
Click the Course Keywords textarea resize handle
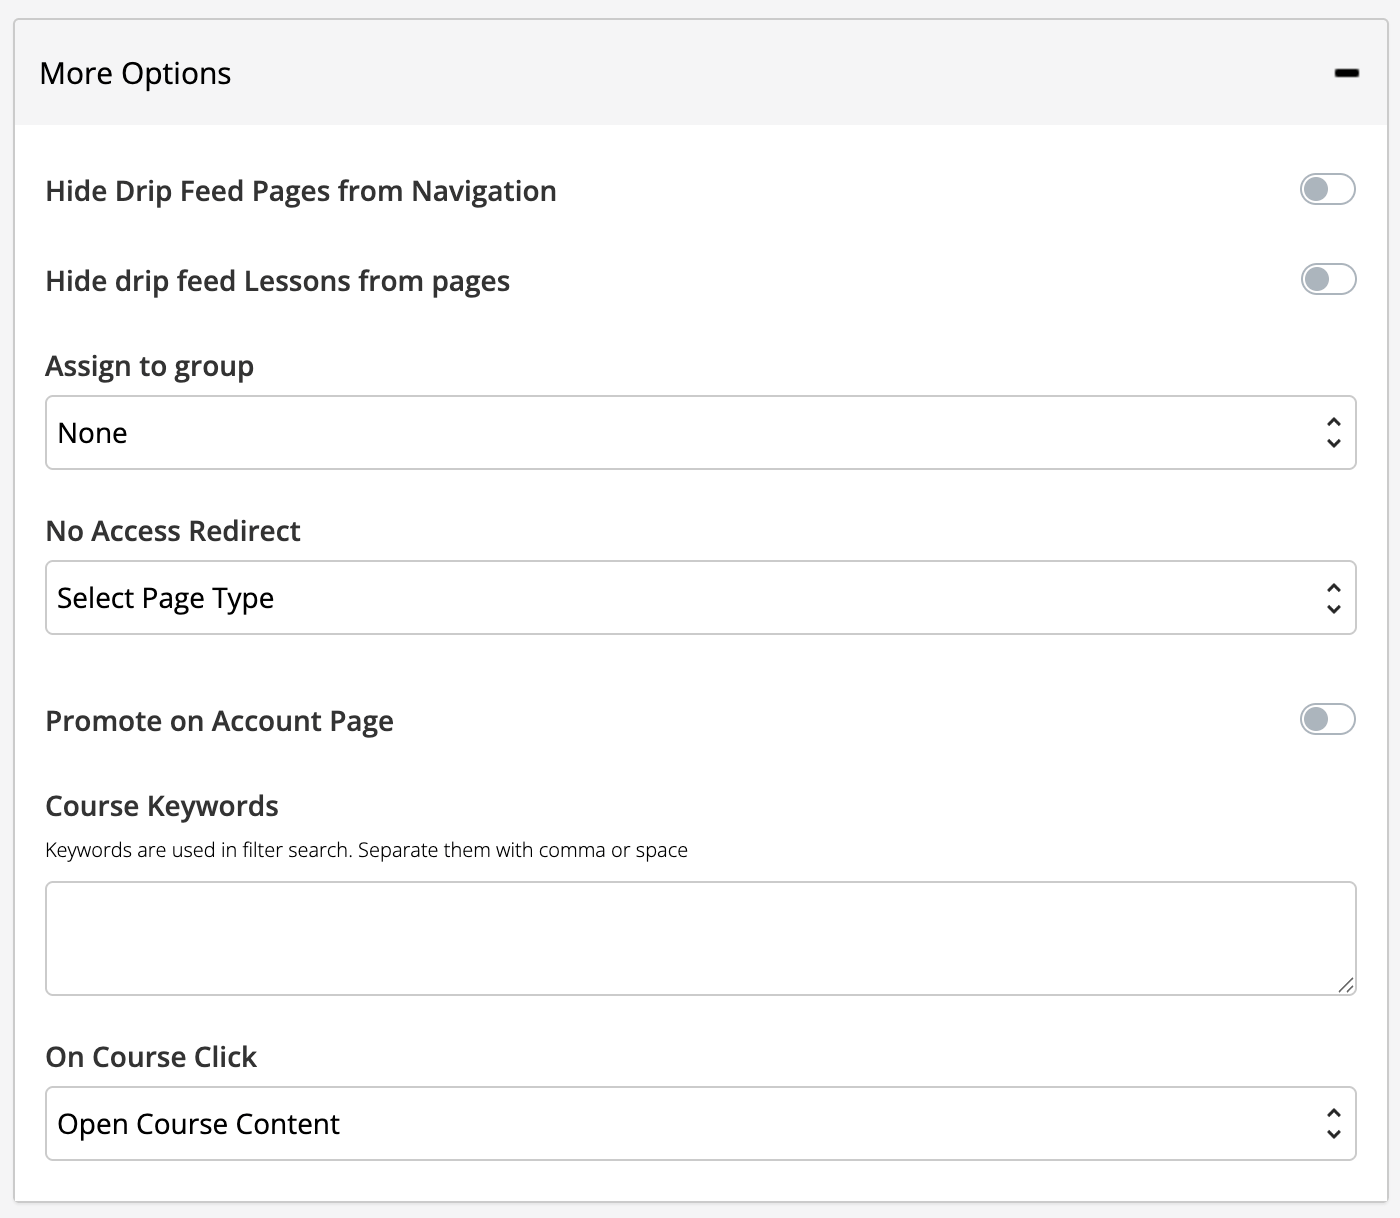tap(1346, 986)
